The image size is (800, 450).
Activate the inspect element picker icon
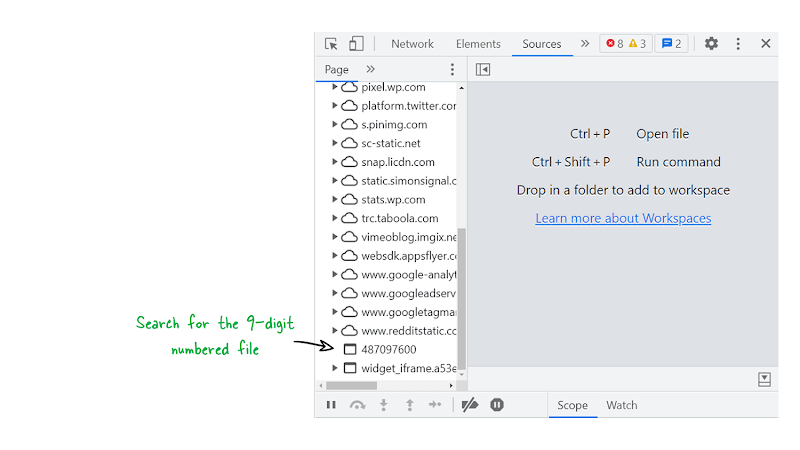[x=331, y=44]
